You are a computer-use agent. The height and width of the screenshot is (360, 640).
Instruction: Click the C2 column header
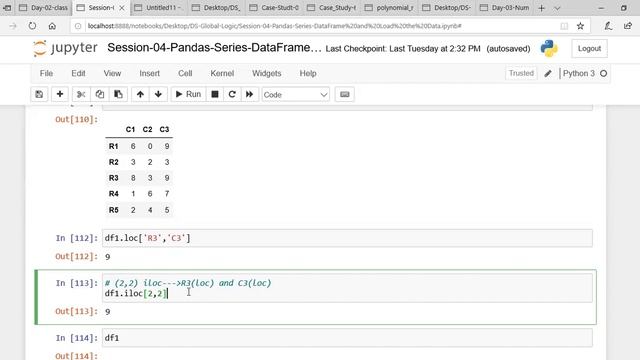click(147, 129)
